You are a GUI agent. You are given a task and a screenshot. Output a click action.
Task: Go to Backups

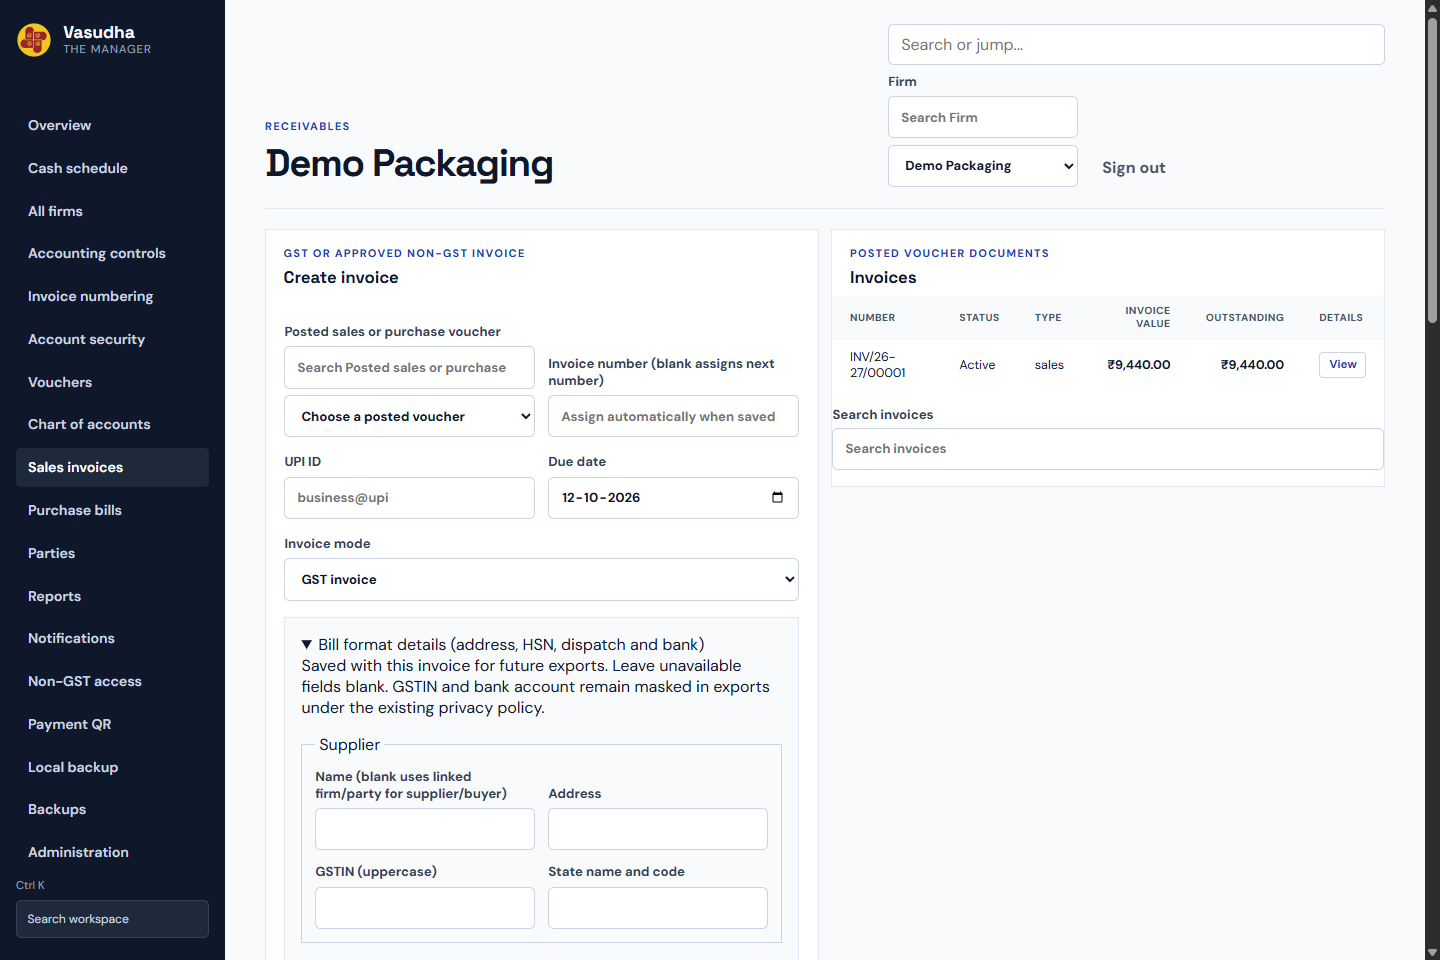tap(112, 809)
